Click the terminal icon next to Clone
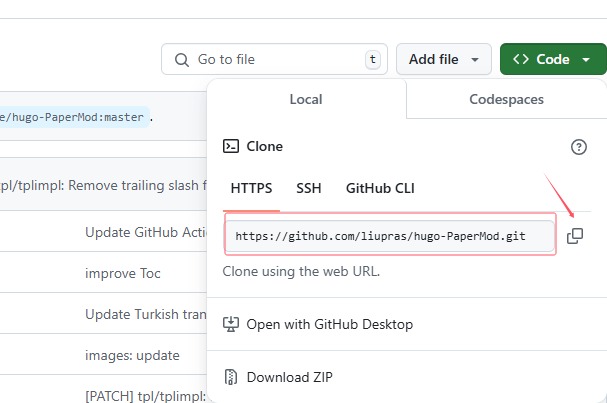 (x=230, y=146)
